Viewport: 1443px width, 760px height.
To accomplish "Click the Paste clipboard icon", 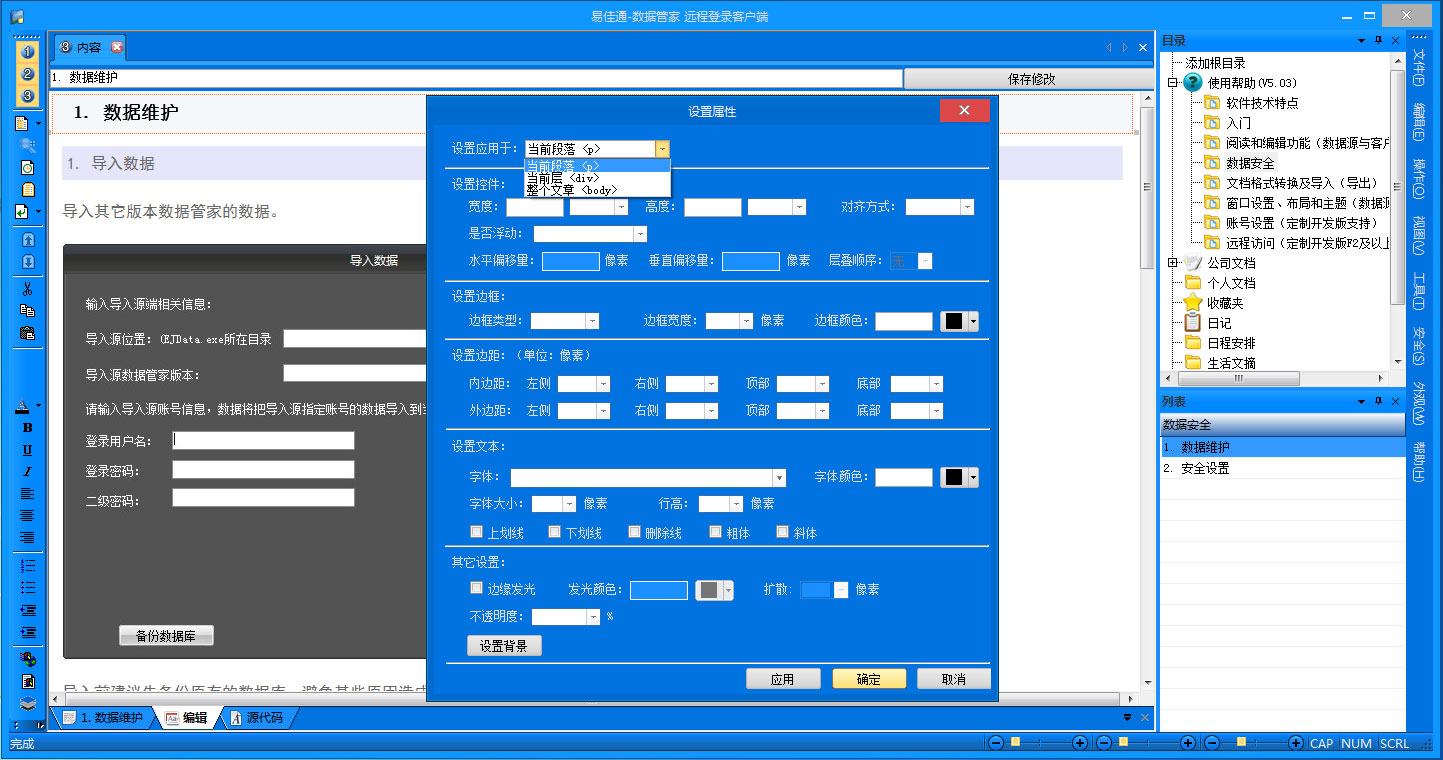I will (x=28, y=332).
